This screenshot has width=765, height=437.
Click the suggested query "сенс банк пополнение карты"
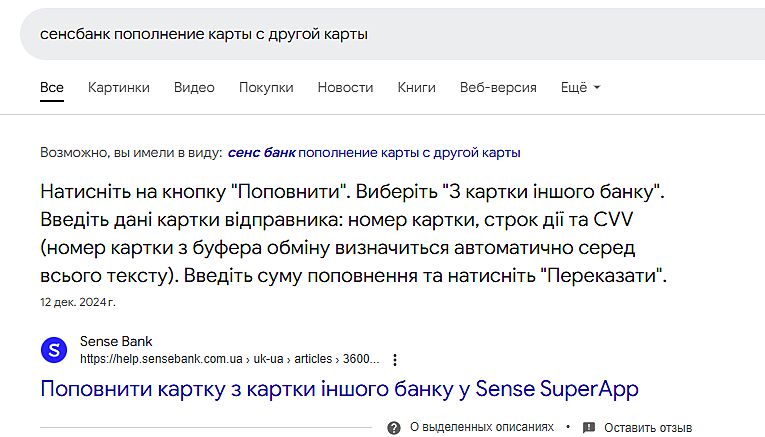[x=374, y=153]
